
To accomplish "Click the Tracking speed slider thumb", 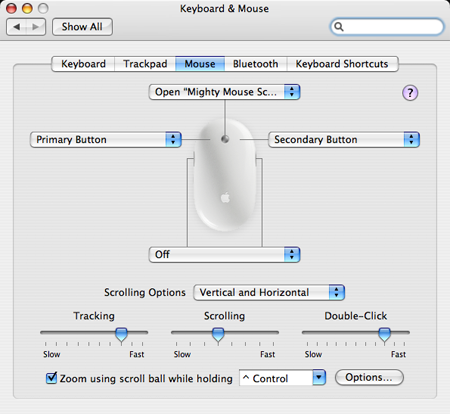I will [x=121, y=334].
